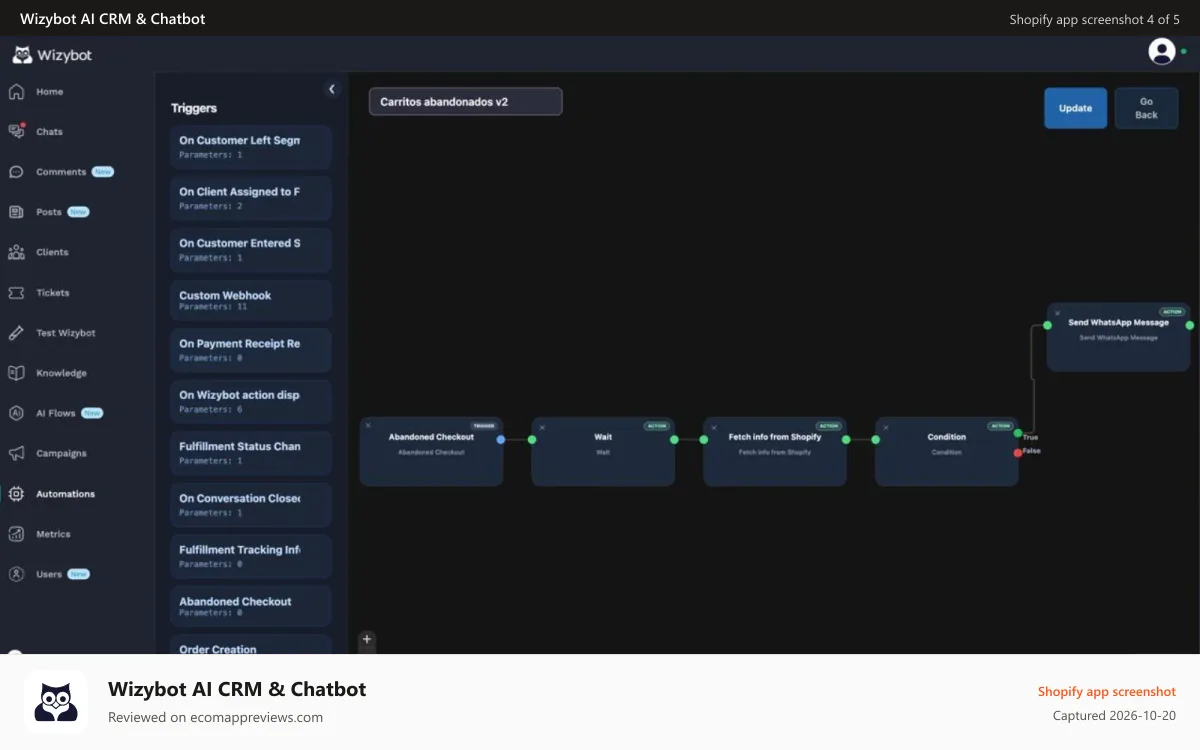This screenshot has height=750, width=1200.
Task: Open the user profile avatar
Action: (x=1161, y=51)
